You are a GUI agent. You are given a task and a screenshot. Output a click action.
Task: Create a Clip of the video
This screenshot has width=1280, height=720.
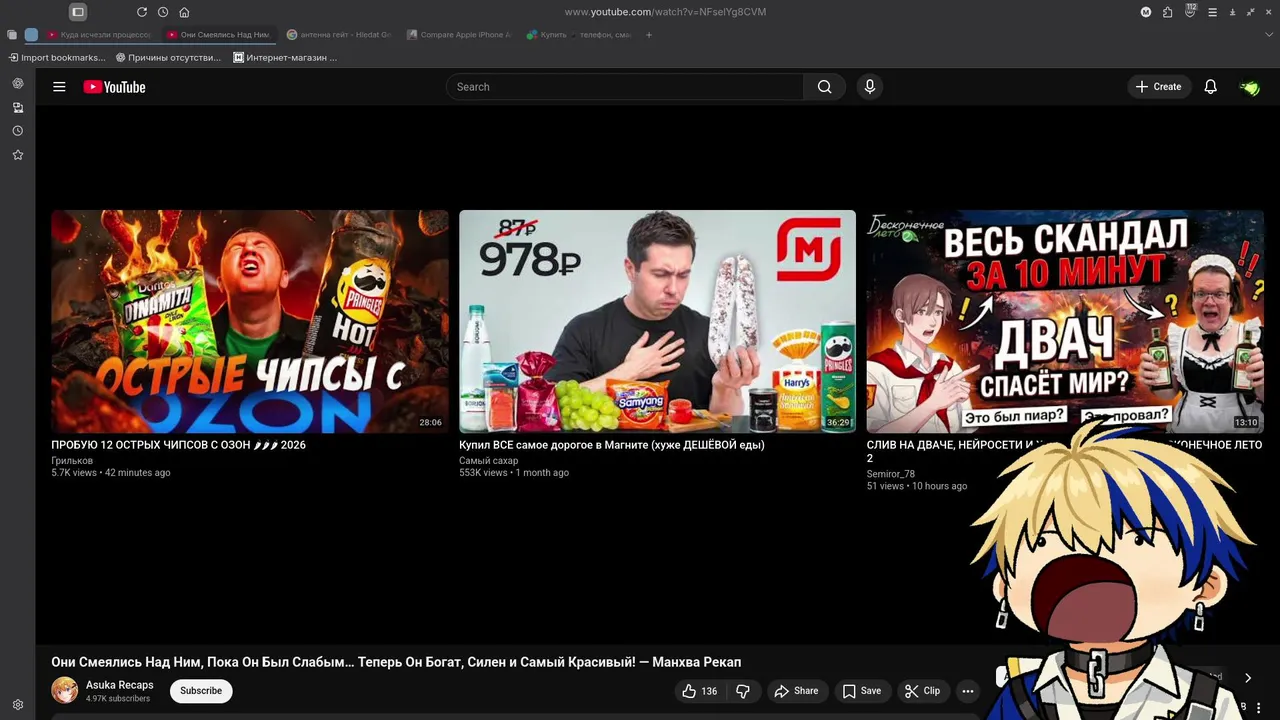[922, 691]
